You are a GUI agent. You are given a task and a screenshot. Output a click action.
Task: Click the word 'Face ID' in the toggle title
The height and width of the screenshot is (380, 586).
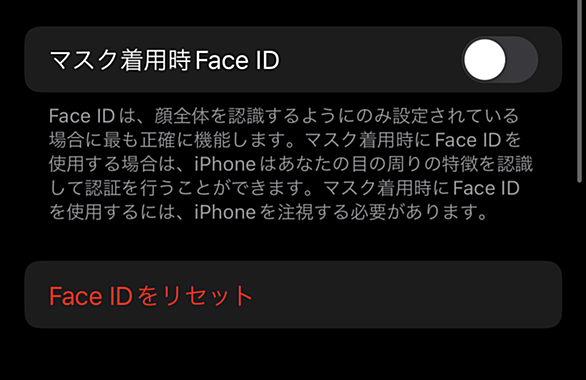point(237,60)
